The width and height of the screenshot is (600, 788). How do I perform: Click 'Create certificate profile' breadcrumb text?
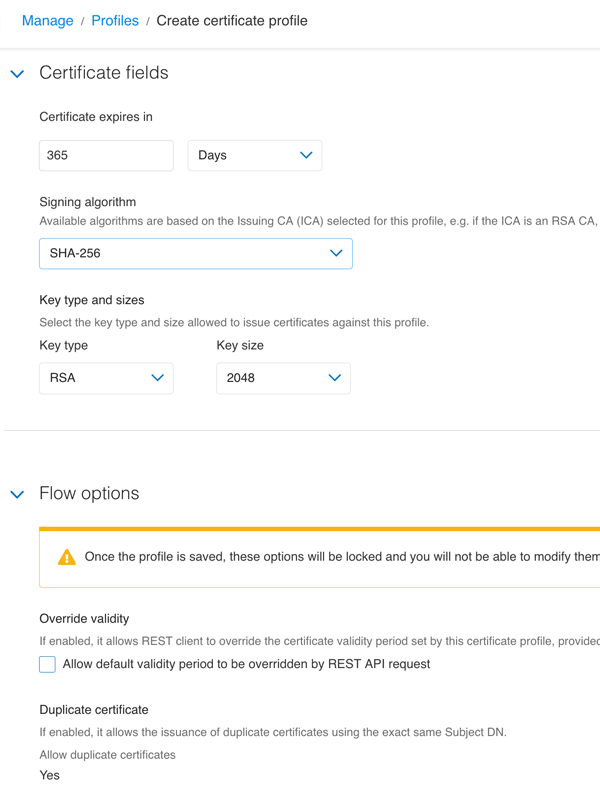232,21
